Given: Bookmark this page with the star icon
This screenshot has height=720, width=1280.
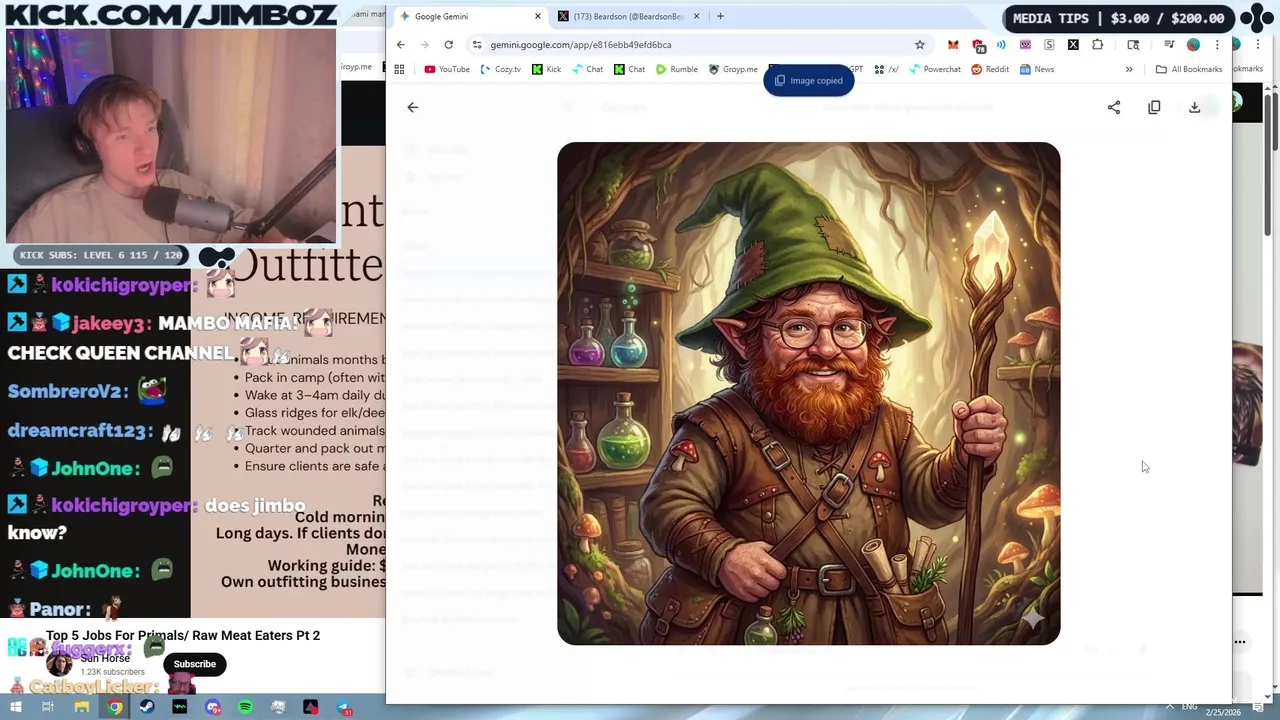Looking at the screenshot, I should pos(919,44).
